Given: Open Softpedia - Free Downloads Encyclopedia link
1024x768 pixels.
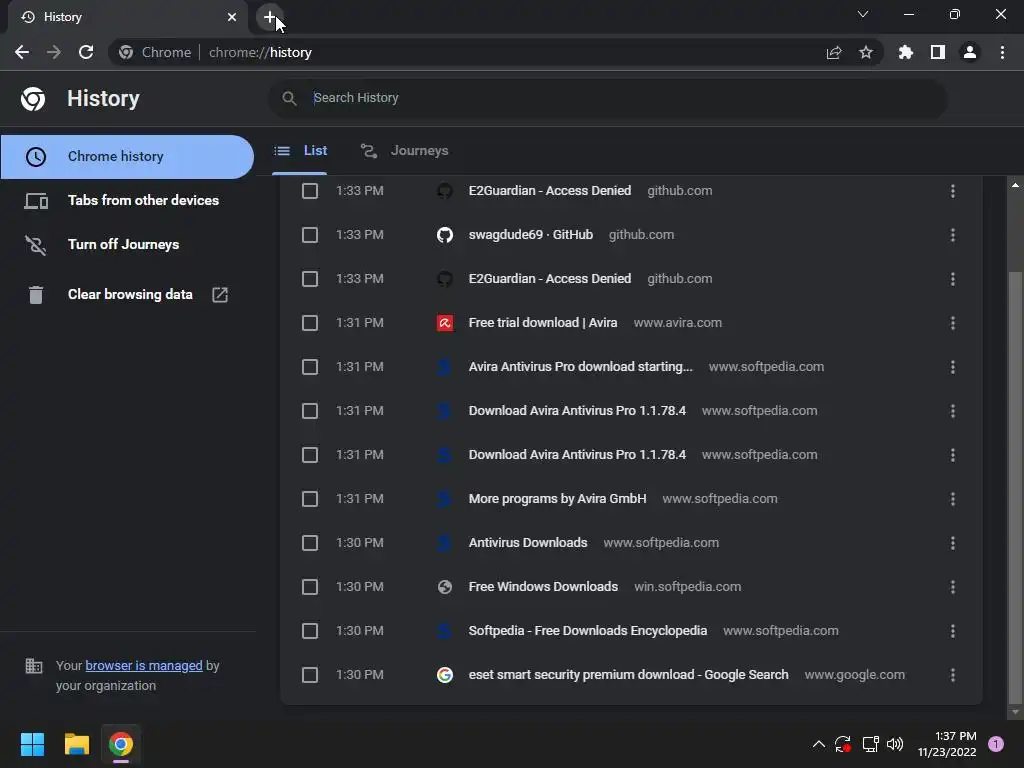Looking at the screenshot, I should click(588, 631).
